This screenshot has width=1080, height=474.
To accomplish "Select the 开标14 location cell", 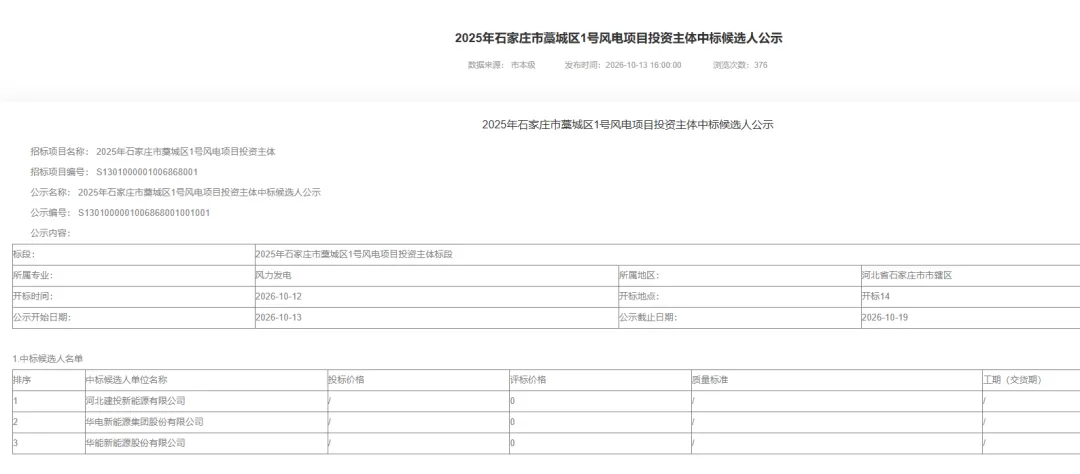I will tap(970, 297).
